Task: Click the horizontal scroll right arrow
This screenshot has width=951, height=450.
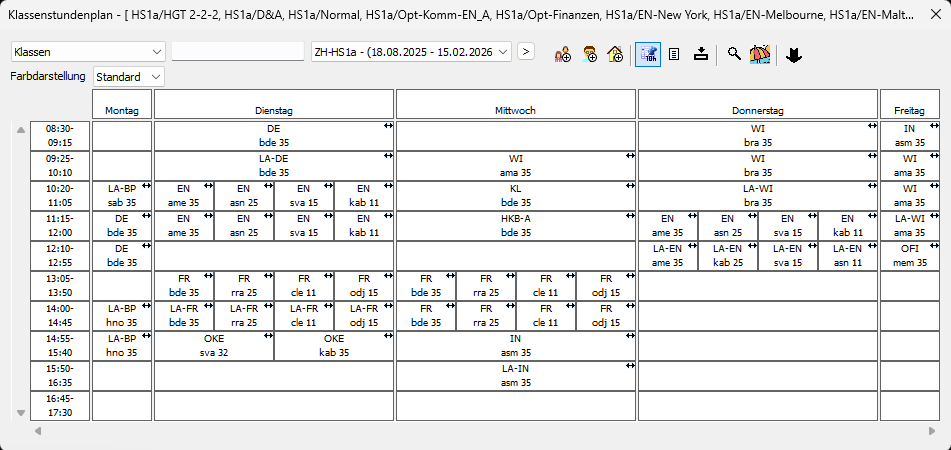Action: pyautogui.click(x=932, y=431)
